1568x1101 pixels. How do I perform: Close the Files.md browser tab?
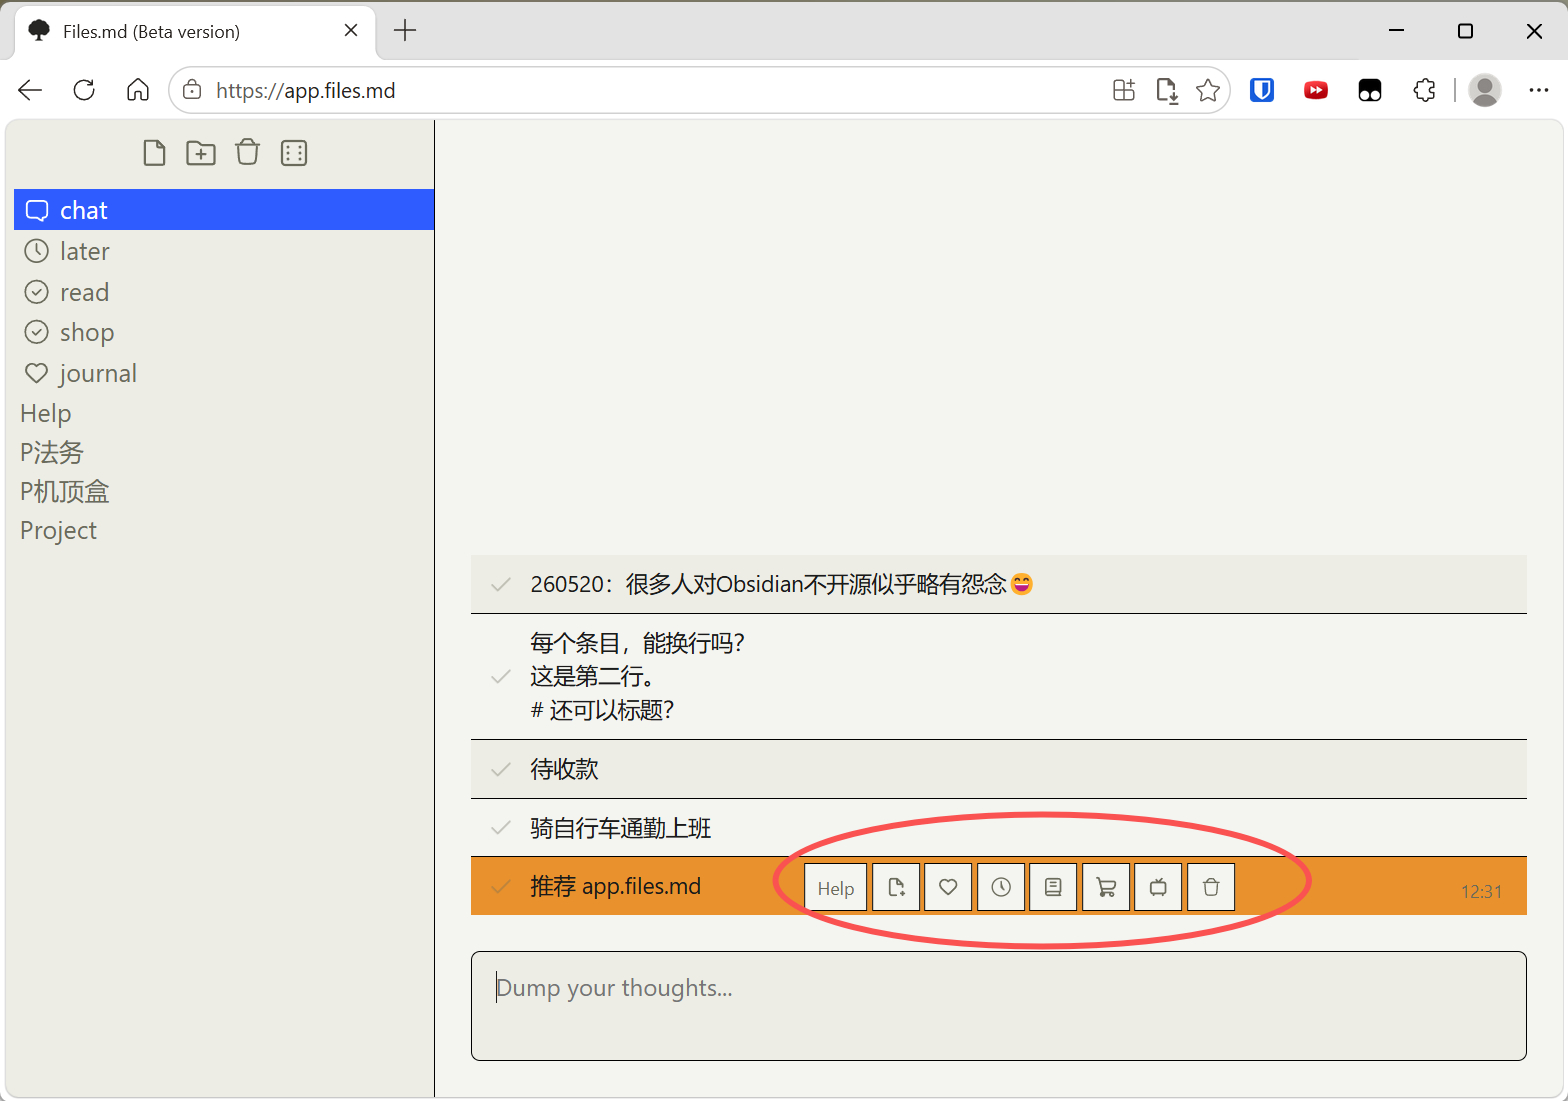pyautogui.click(x=351, y=31)
